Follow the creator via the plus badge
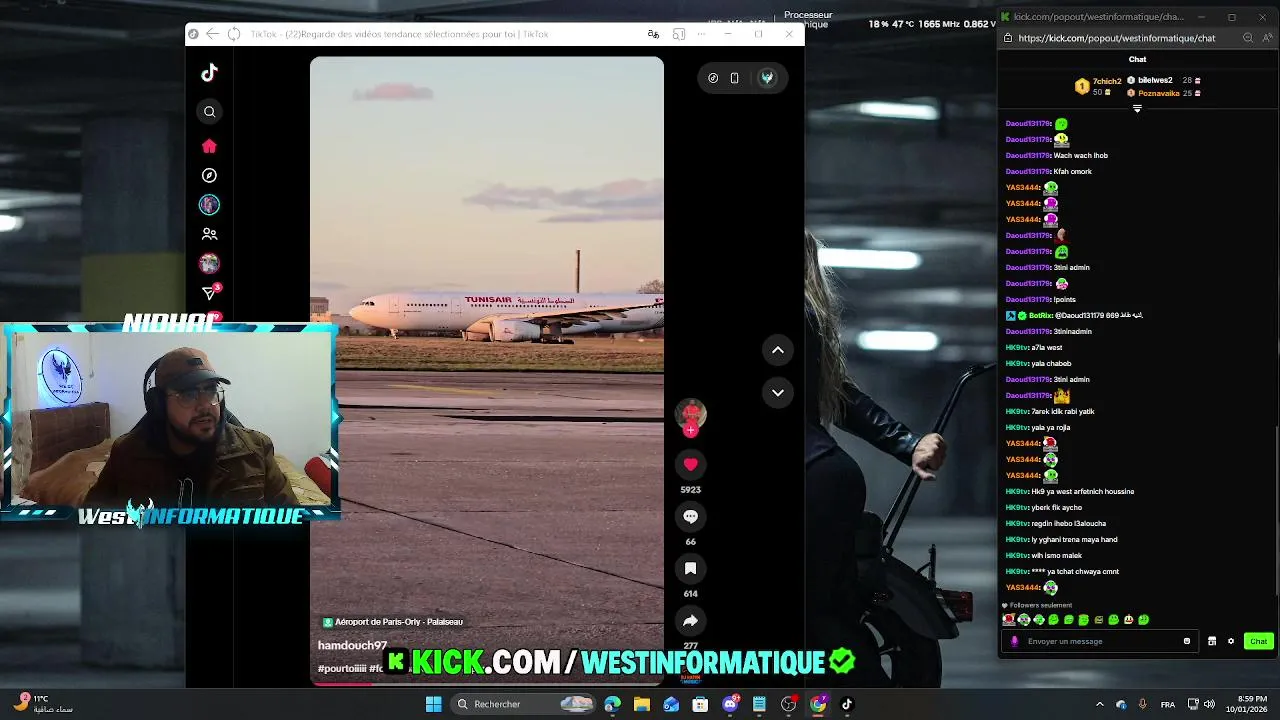The image size is (1280, 720). tap(690, 430)
